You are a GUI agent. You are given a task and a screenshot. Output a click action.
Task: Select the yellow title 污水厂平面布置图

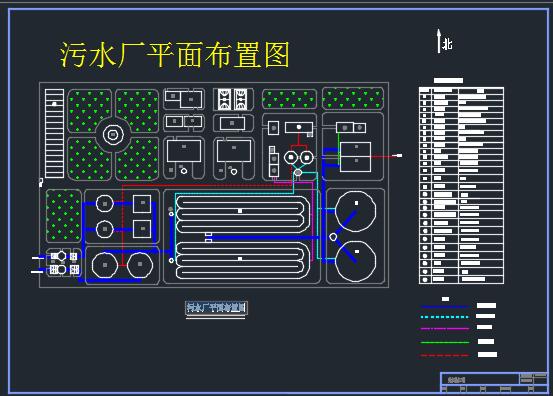coord(175,55)
